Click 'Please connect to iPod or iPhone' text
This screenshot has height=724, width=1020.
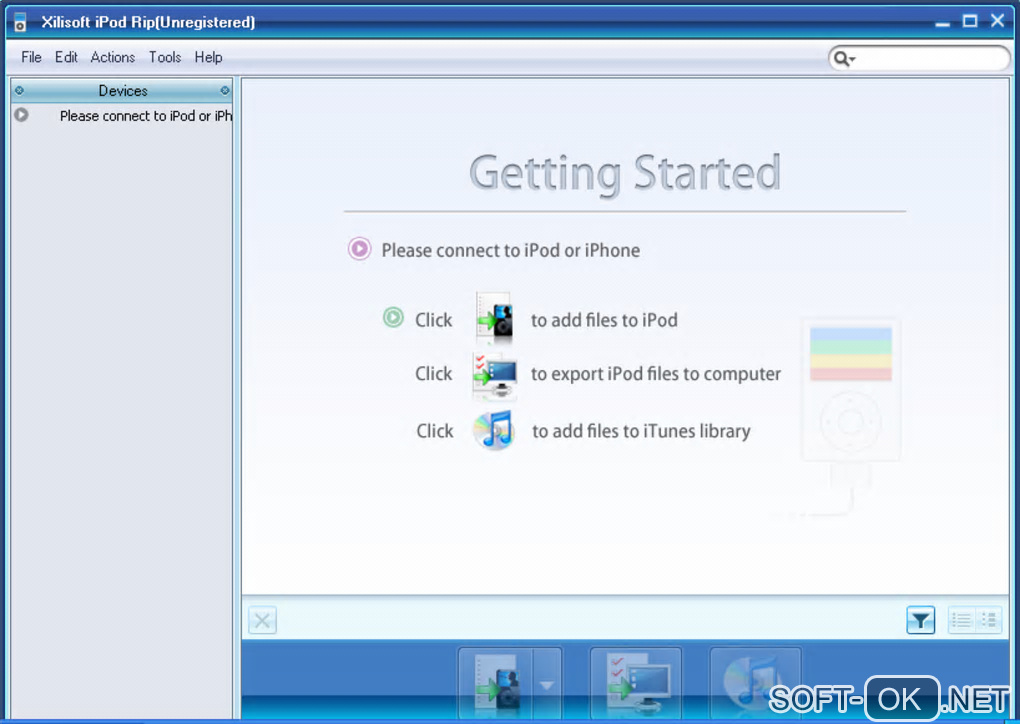pos(511,250)
